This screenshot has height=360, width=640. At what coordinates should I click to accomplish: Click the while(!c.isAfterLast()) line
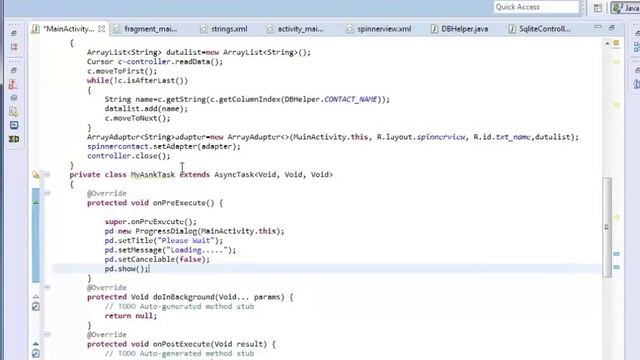click(137, 81)
